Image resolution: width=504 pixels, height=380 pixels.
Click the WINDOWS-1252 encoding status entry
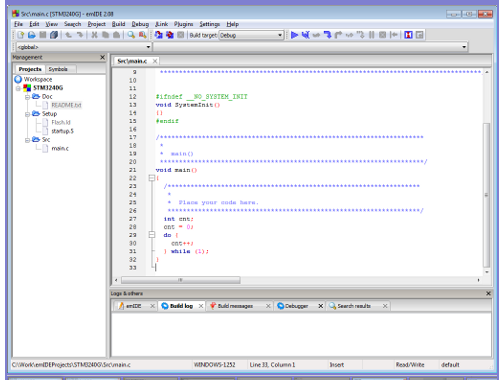pos(215,365)
